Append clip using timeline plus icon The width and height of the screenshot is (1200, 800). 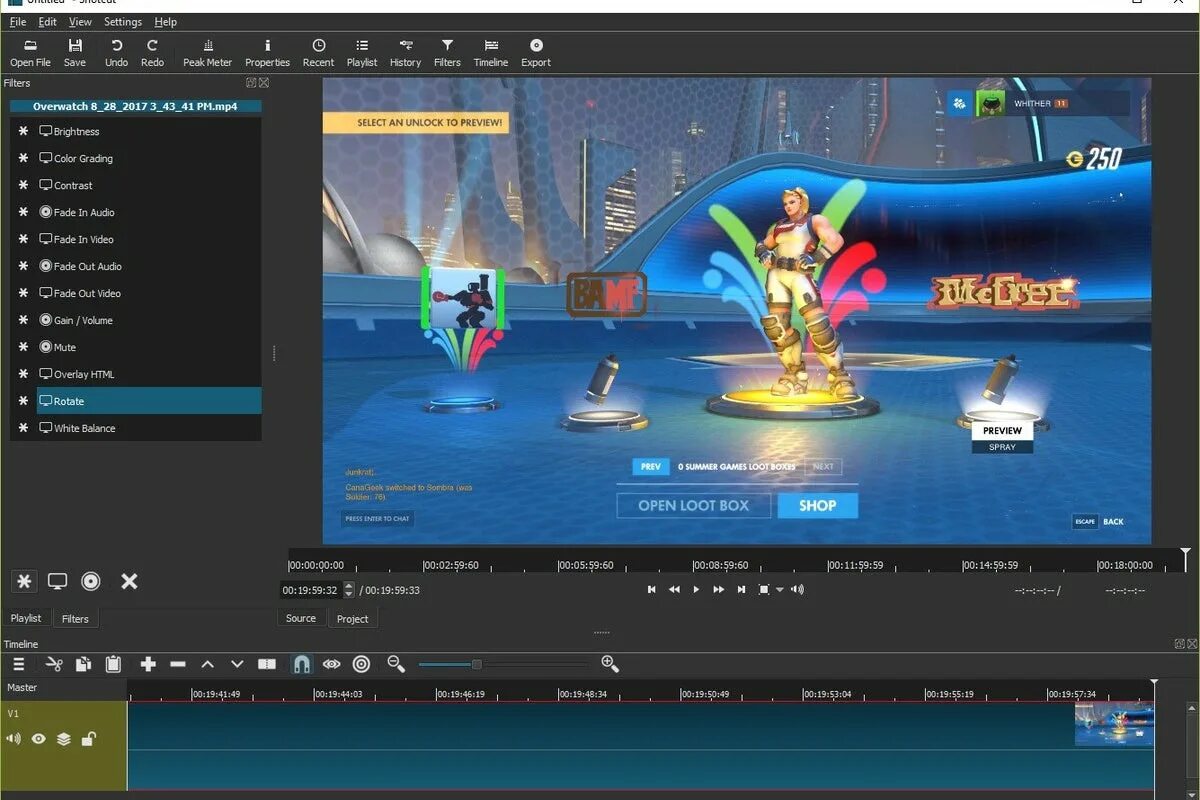click(x=148, y=664)
